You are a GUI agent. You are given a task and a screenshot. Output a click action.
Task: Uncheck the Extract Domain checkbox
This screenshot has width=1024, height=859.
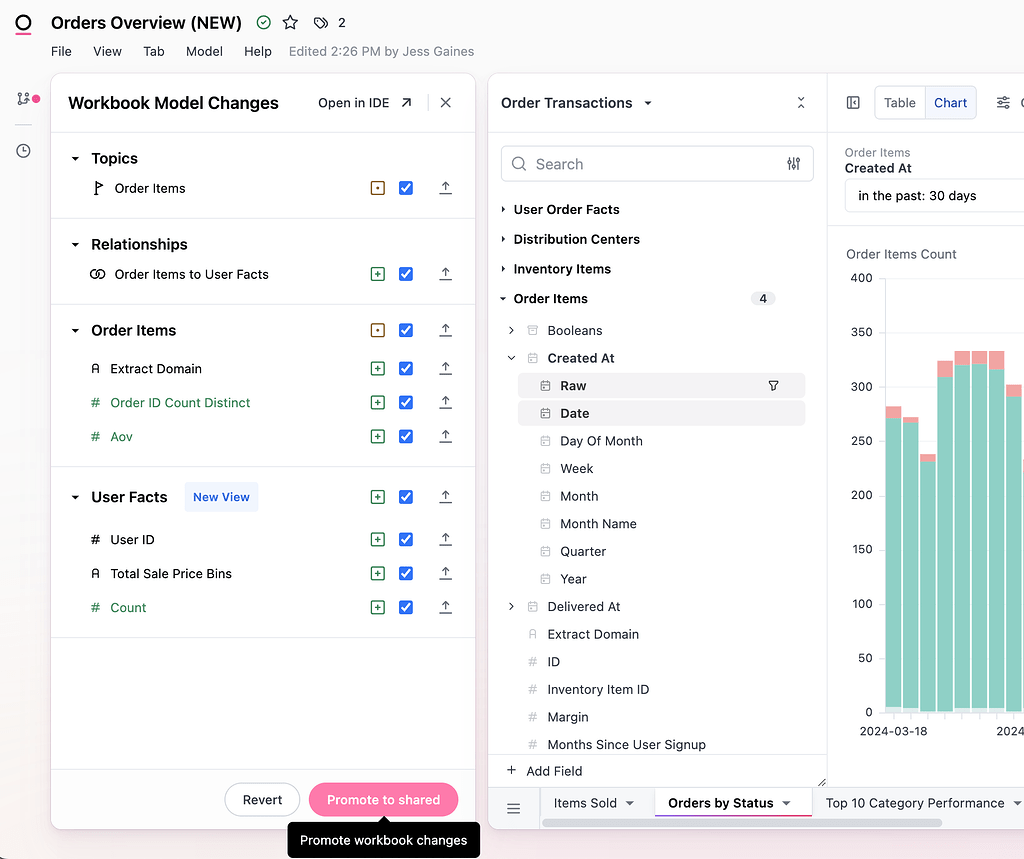coord(406,369)
